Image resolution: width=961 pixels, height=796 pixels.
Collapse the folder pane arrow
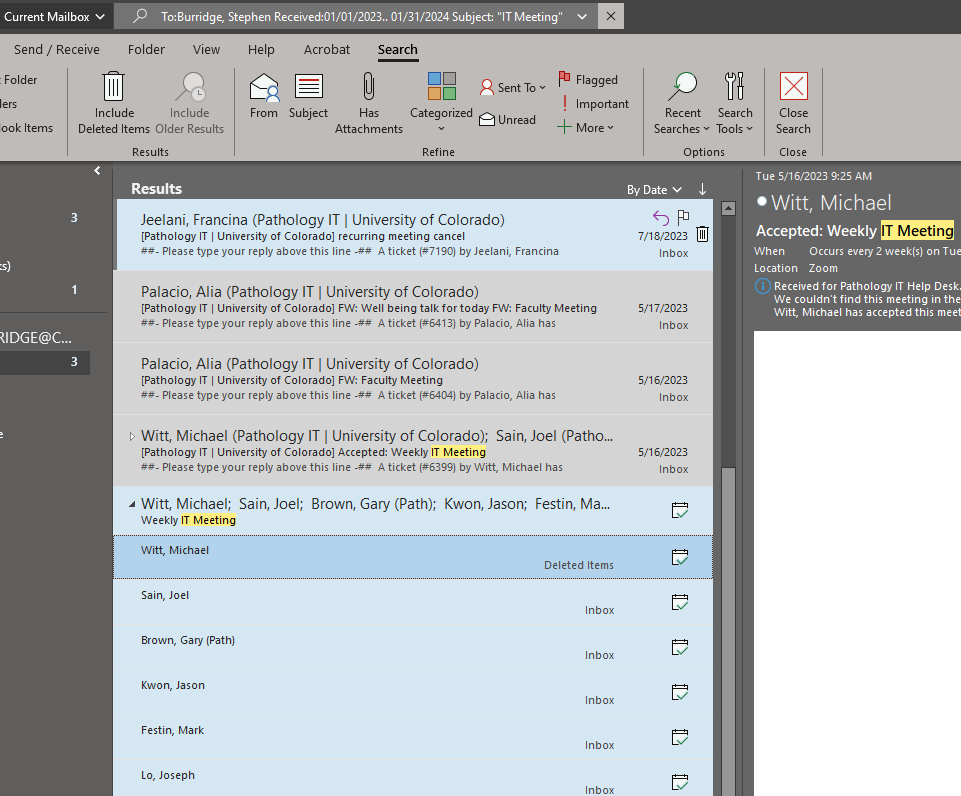tap(97, 170)
